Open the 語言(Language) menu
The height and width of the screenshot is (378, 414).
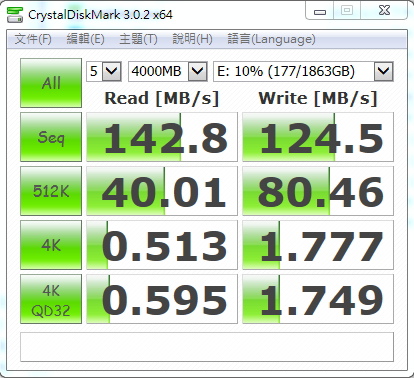click(271, 39)
